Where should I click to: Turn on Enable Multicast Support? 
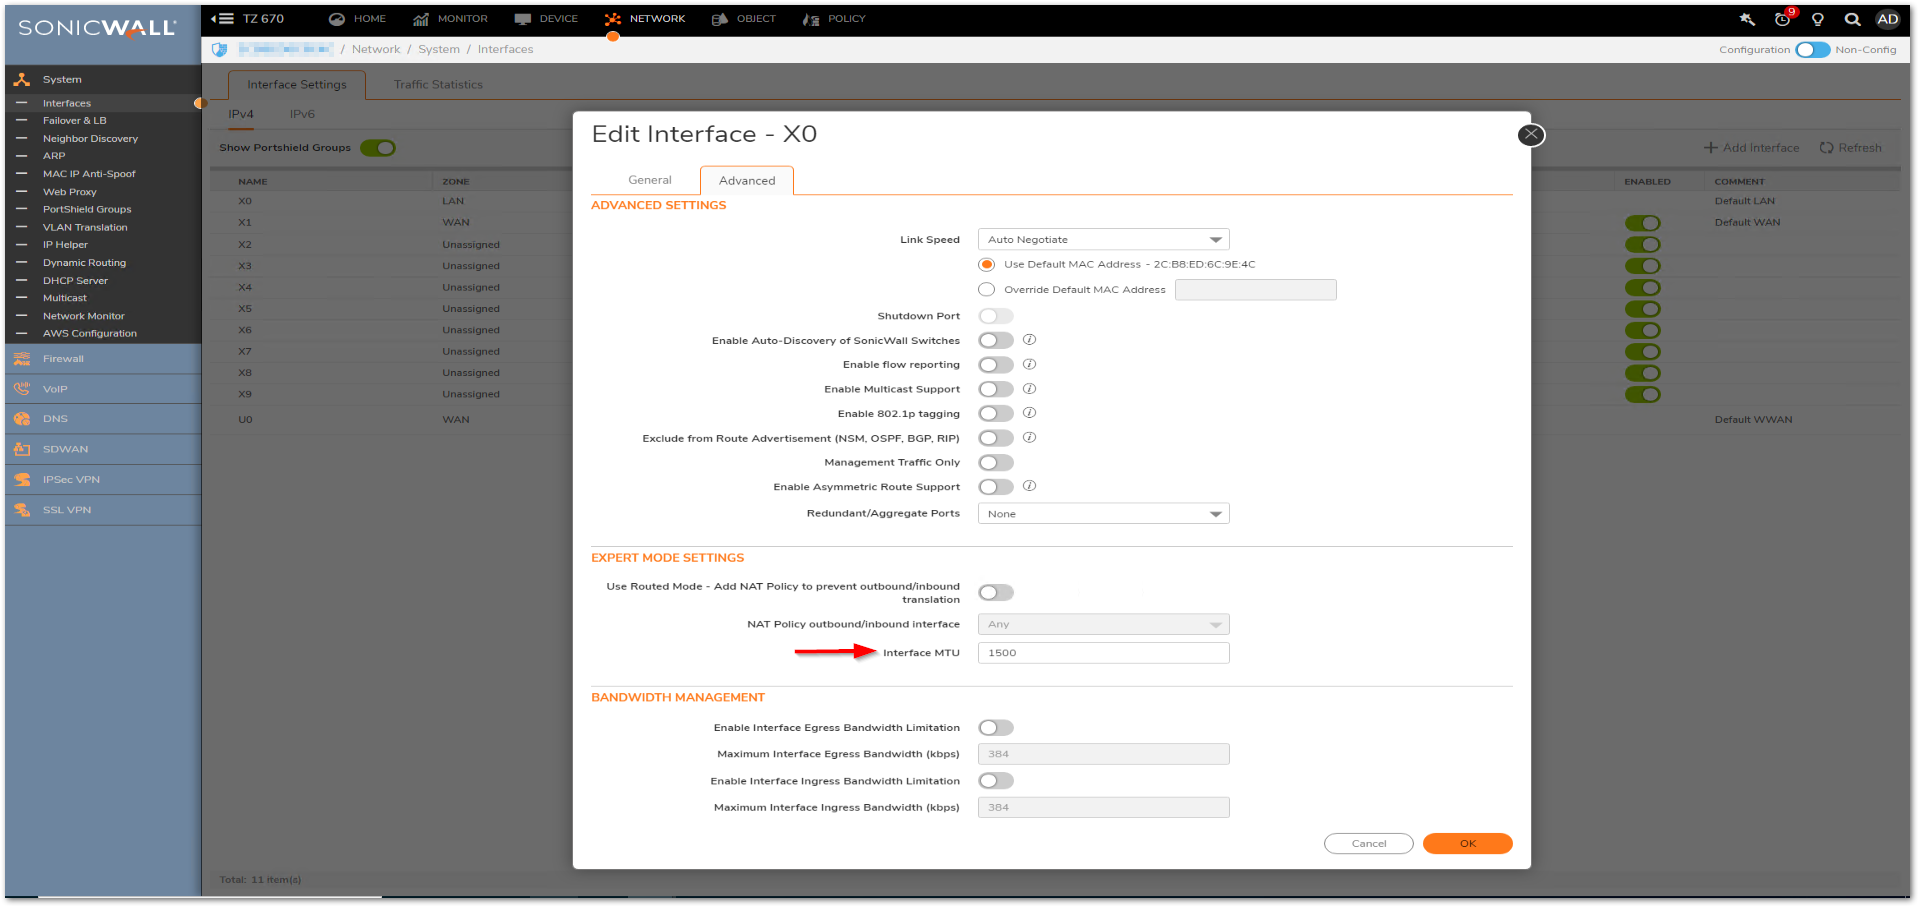point(996,389)
